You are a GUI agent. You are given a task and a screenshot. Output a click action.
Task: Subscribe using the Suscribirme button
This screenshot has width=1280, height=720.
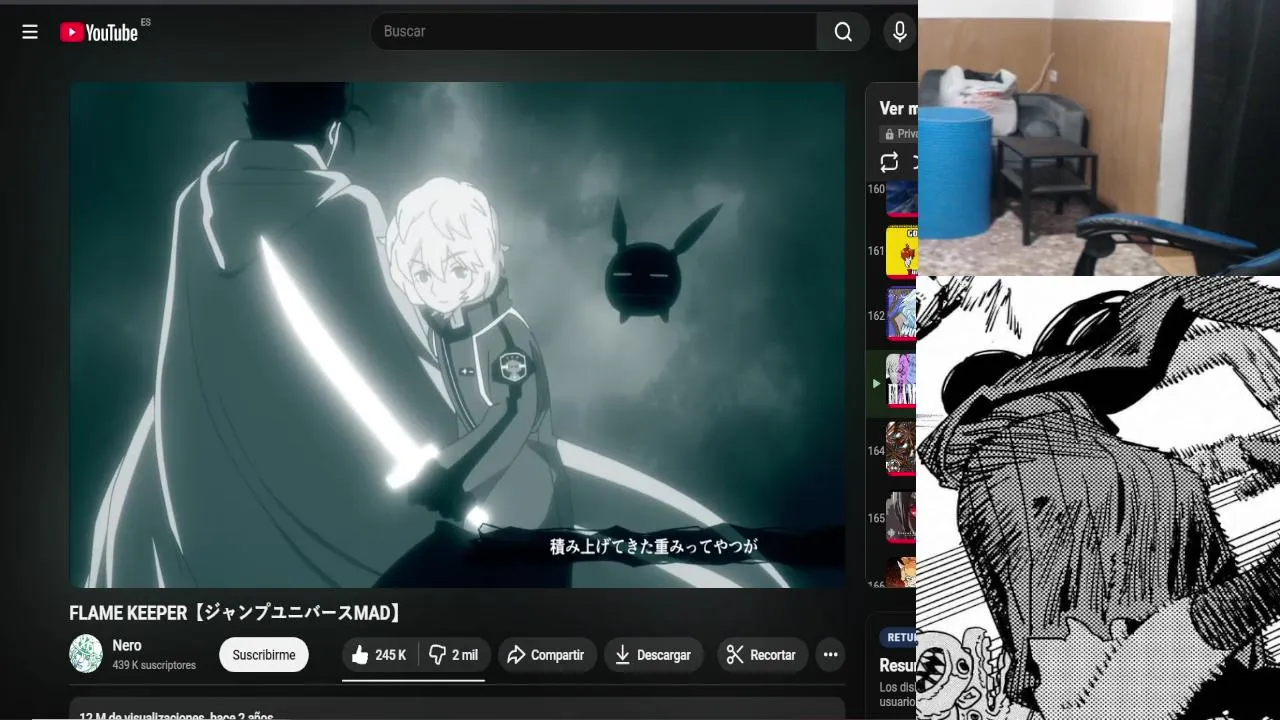click(264, 655)
